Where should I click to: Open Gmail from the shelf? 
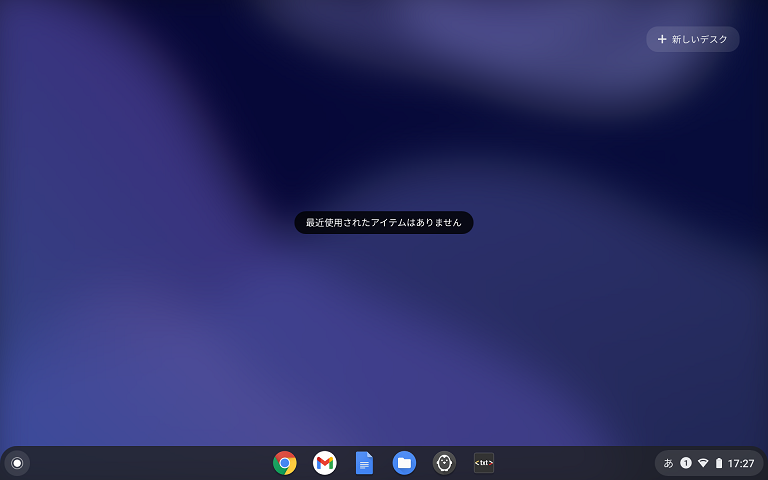(x=325, y=463)
